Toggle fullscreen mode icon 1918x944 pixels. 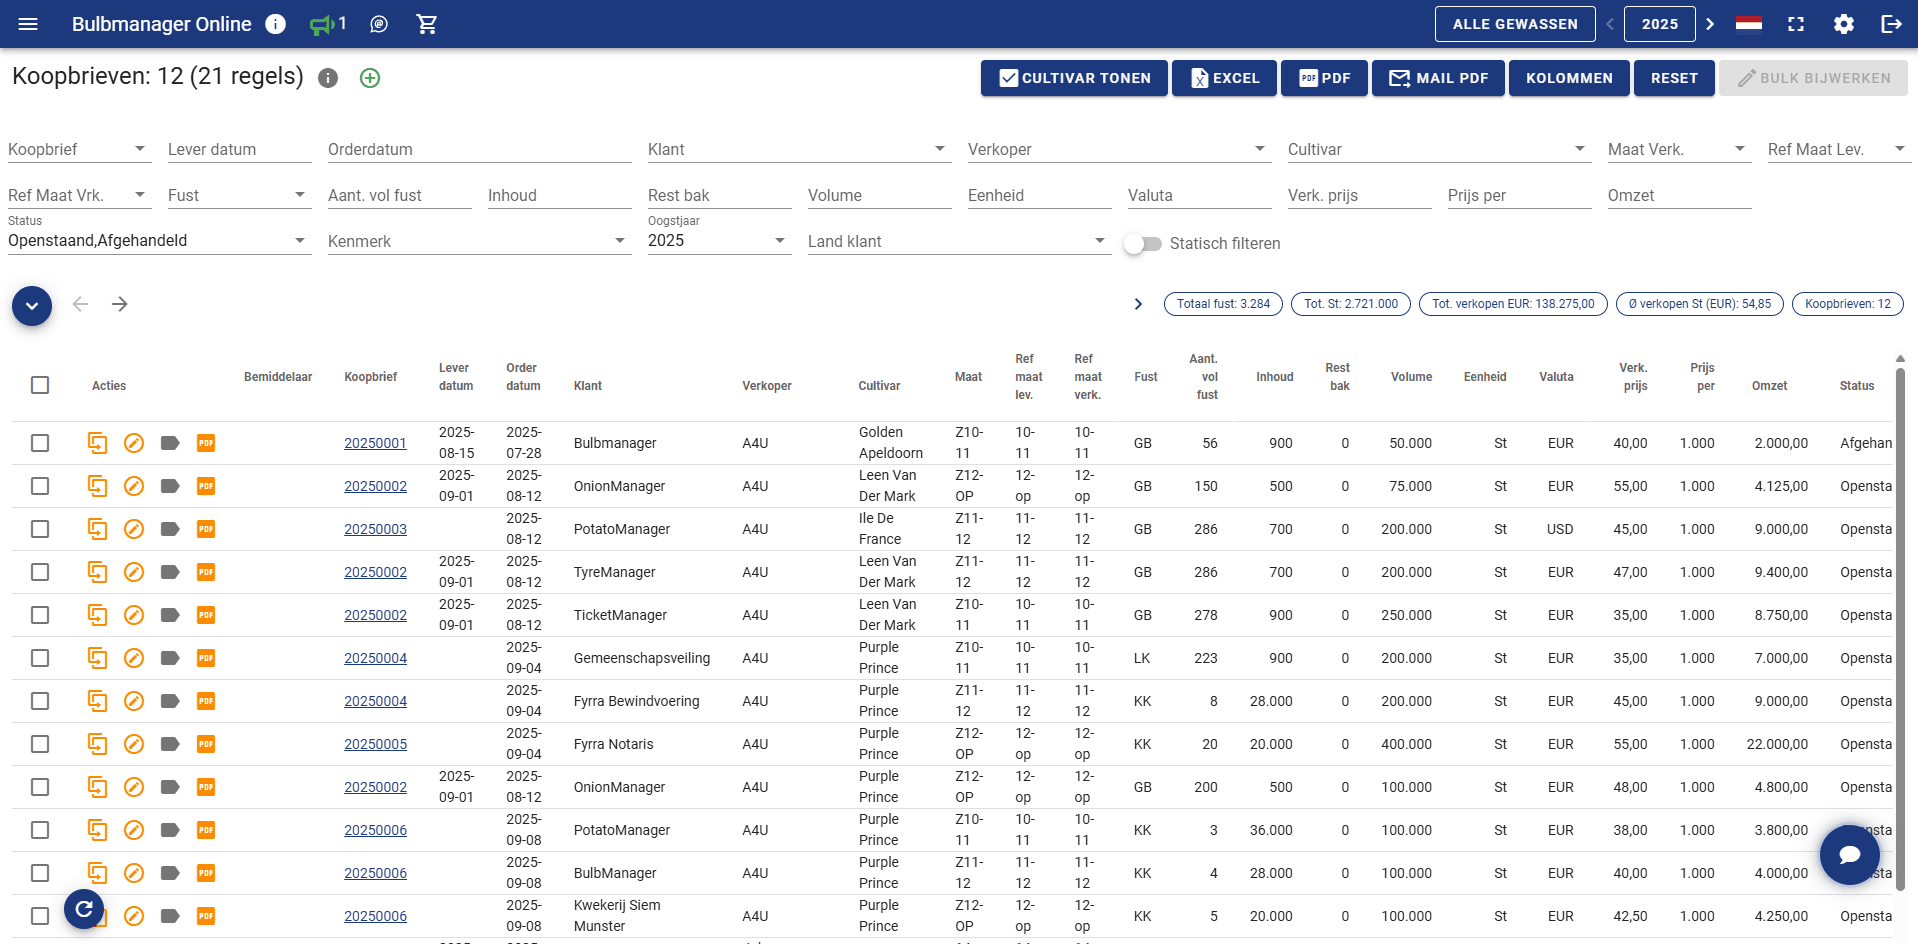[1796, 24]
